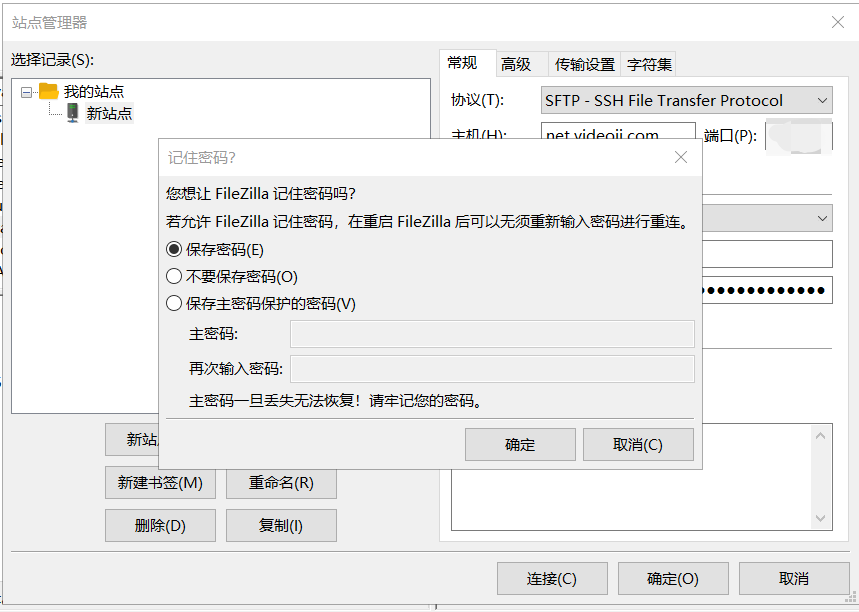Click 确定(O) in Site Manager
Screen dimensions: 859x612
(x=673, y=578)
